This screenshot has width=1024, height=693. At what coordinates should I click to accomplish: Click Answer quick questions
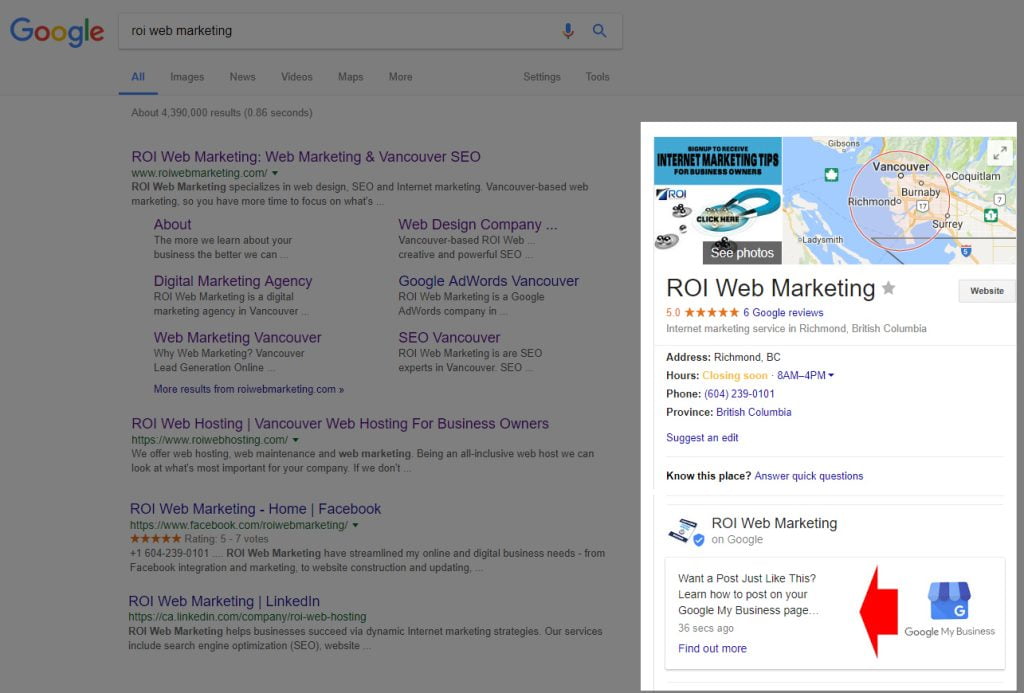808,476
